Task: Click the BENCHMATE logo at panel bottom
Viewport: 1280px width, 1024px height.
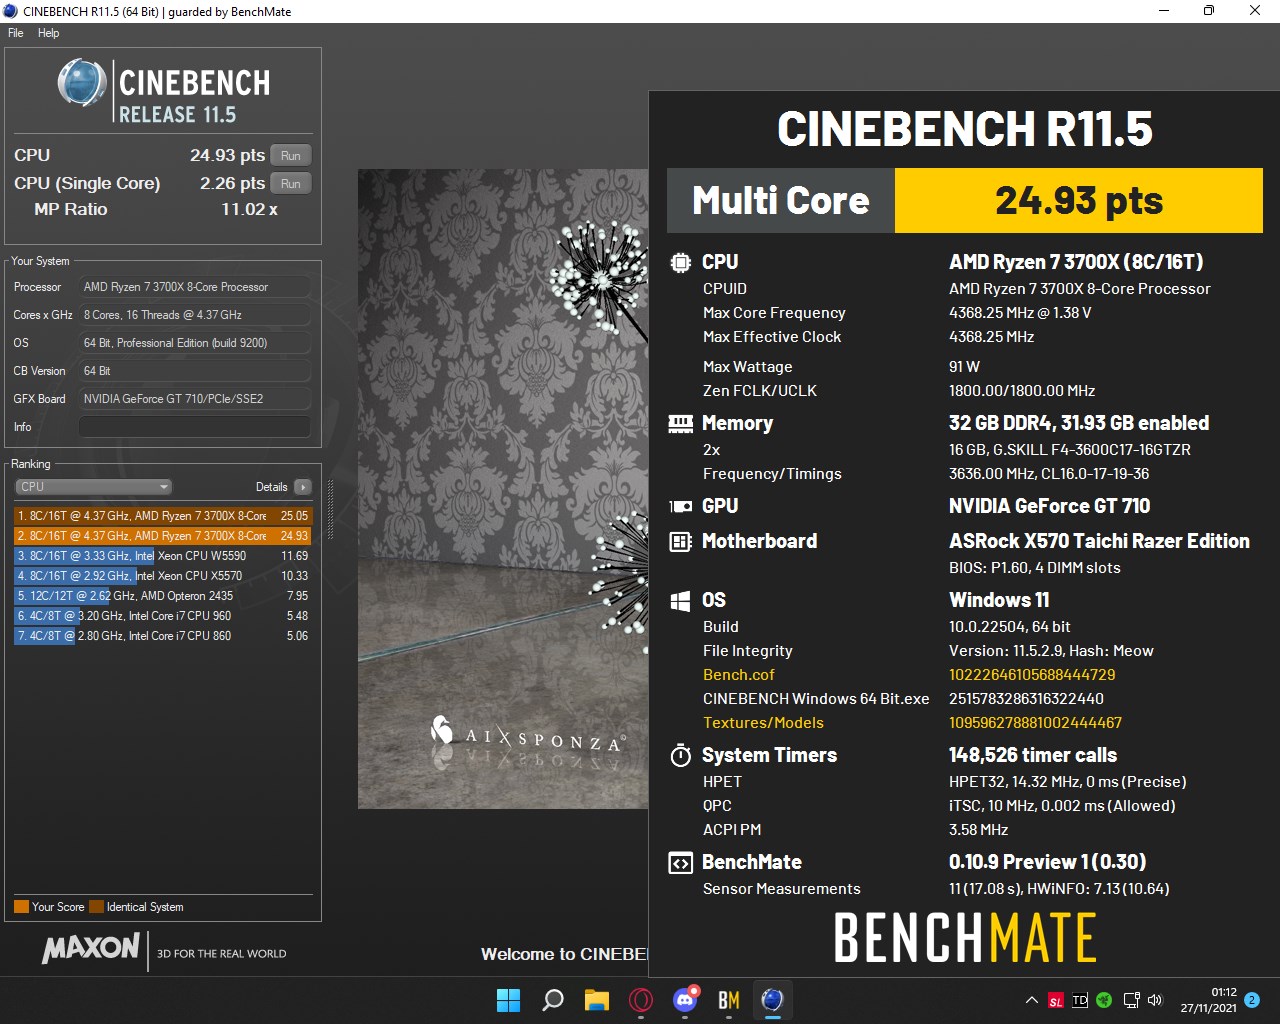Action: [x=965, y=938]
